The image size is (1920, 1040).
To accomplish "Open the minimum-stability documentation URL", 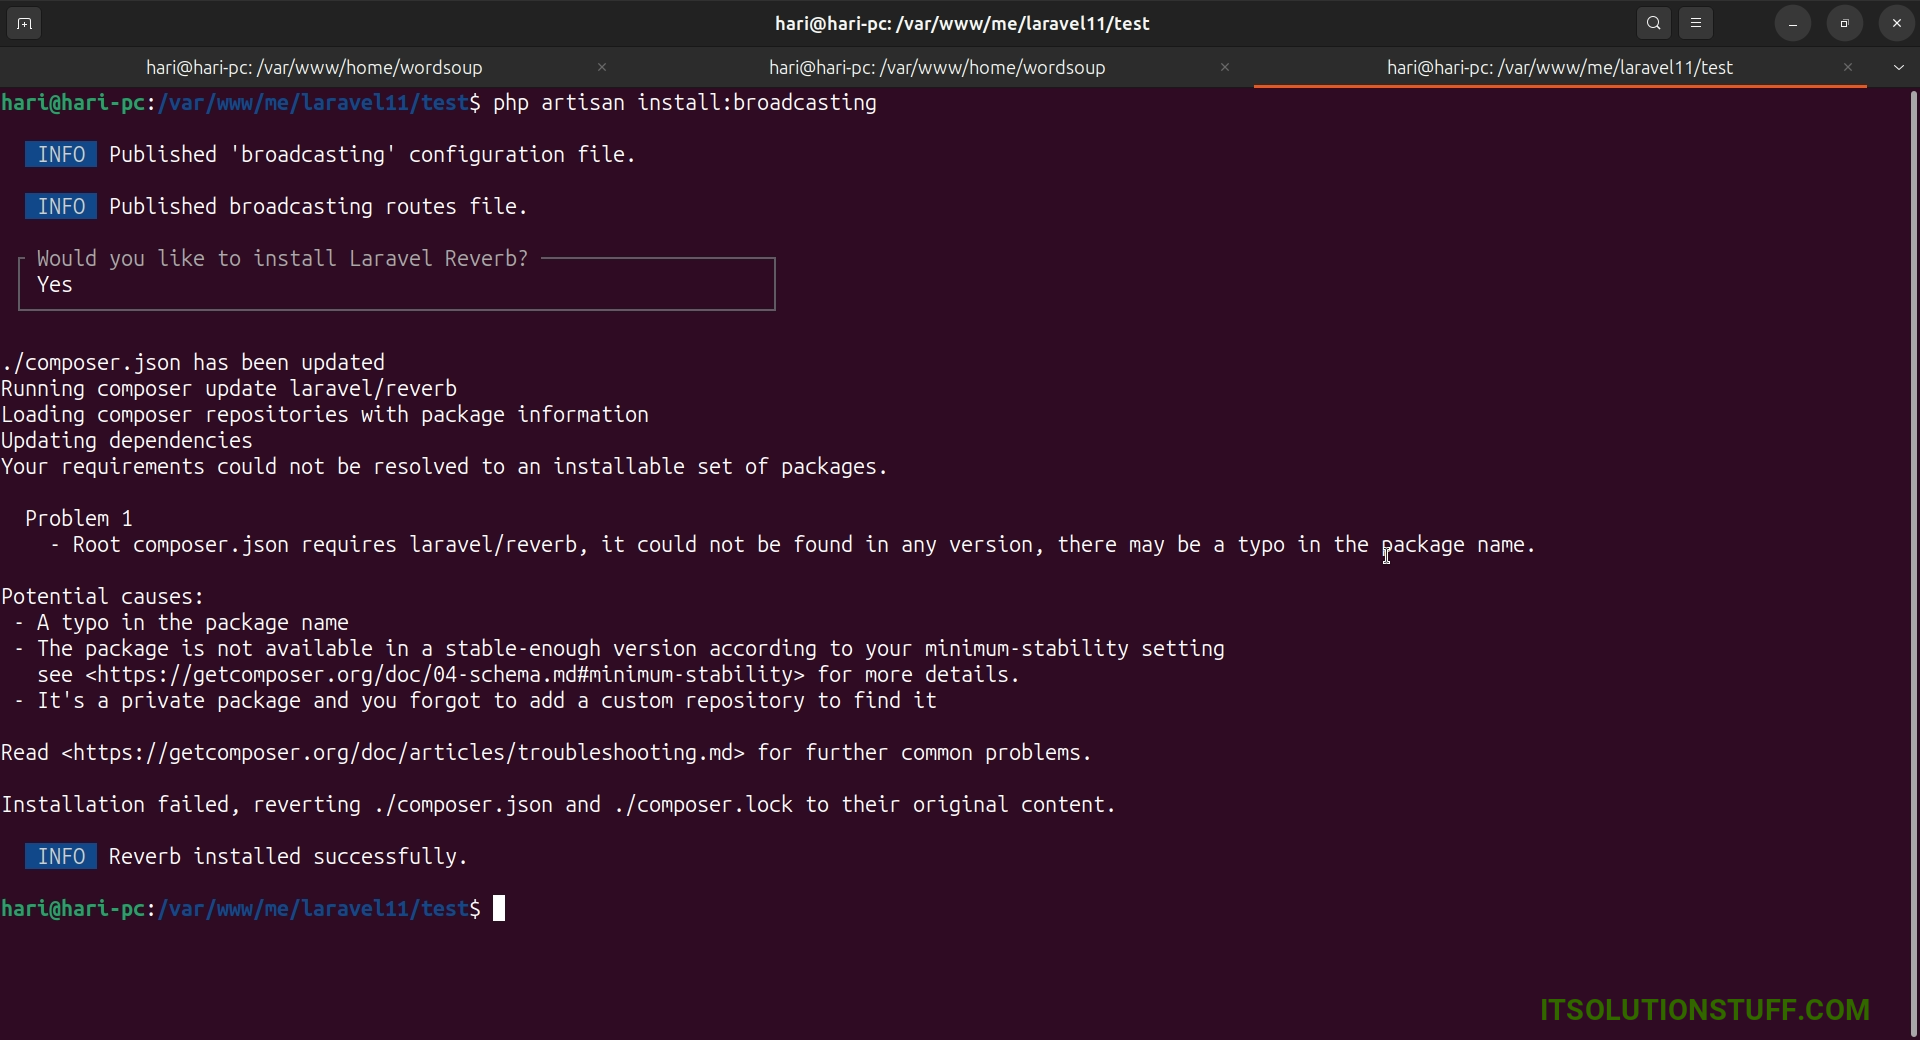I will point(445,675).
